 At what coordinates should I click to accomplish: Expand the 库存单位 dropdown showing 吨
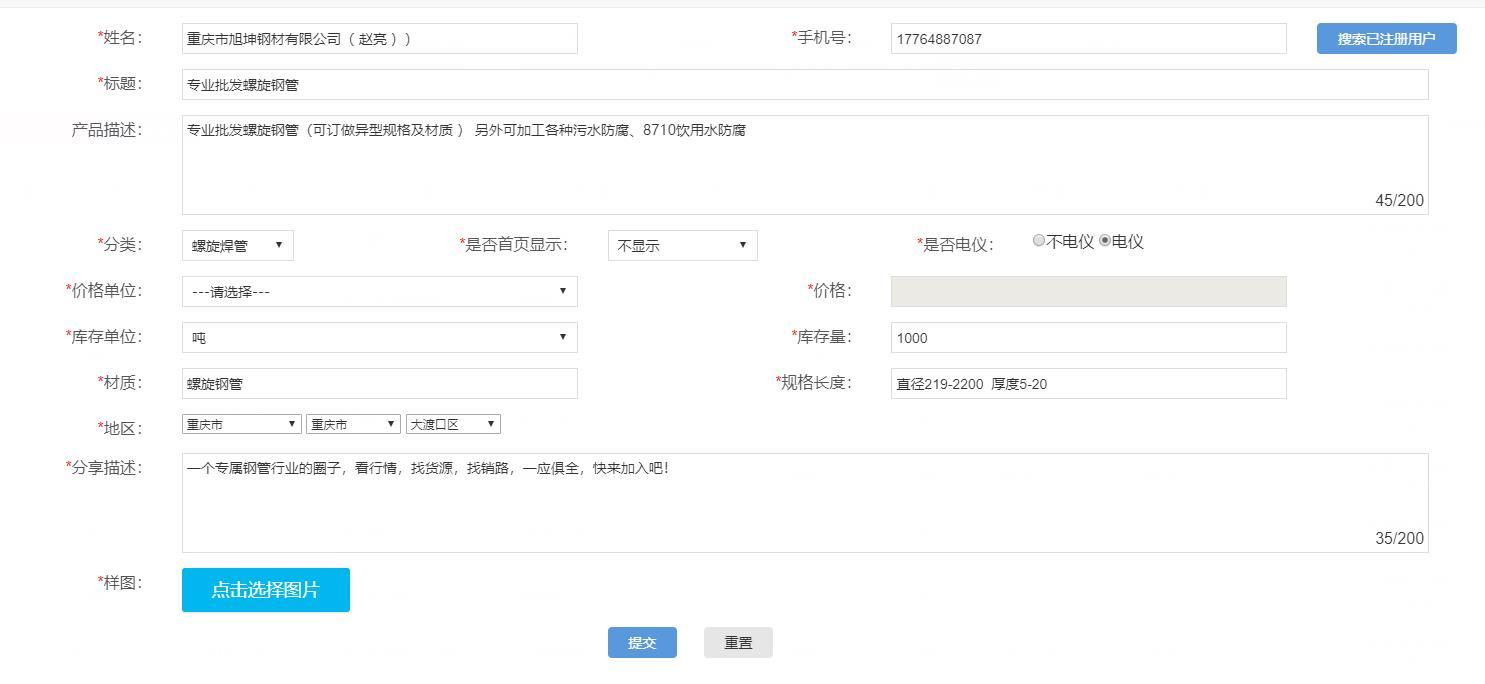[379, 337]
